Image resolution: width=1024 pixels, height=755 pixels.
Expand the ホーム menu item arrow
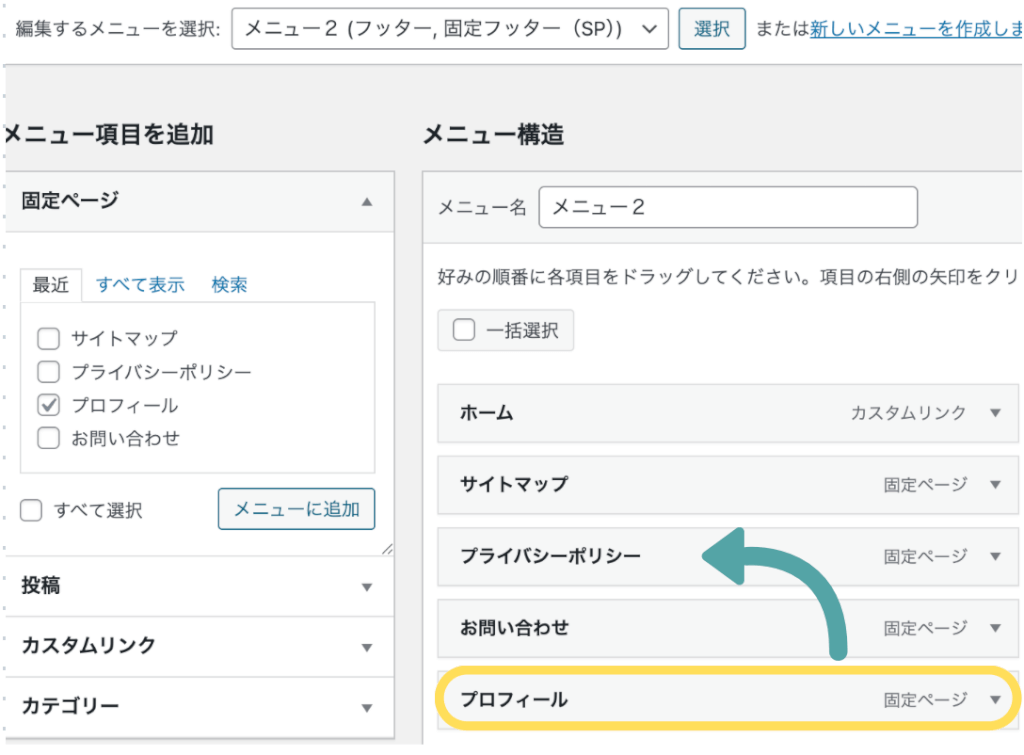(x=994, y=413)
